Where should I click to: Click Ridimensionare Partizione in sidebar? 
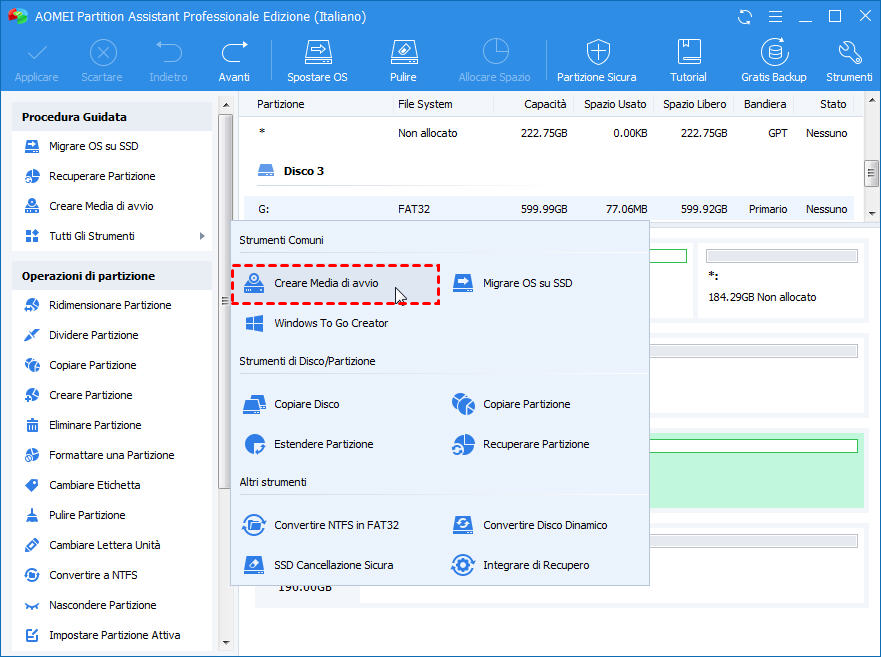point(110,305)
